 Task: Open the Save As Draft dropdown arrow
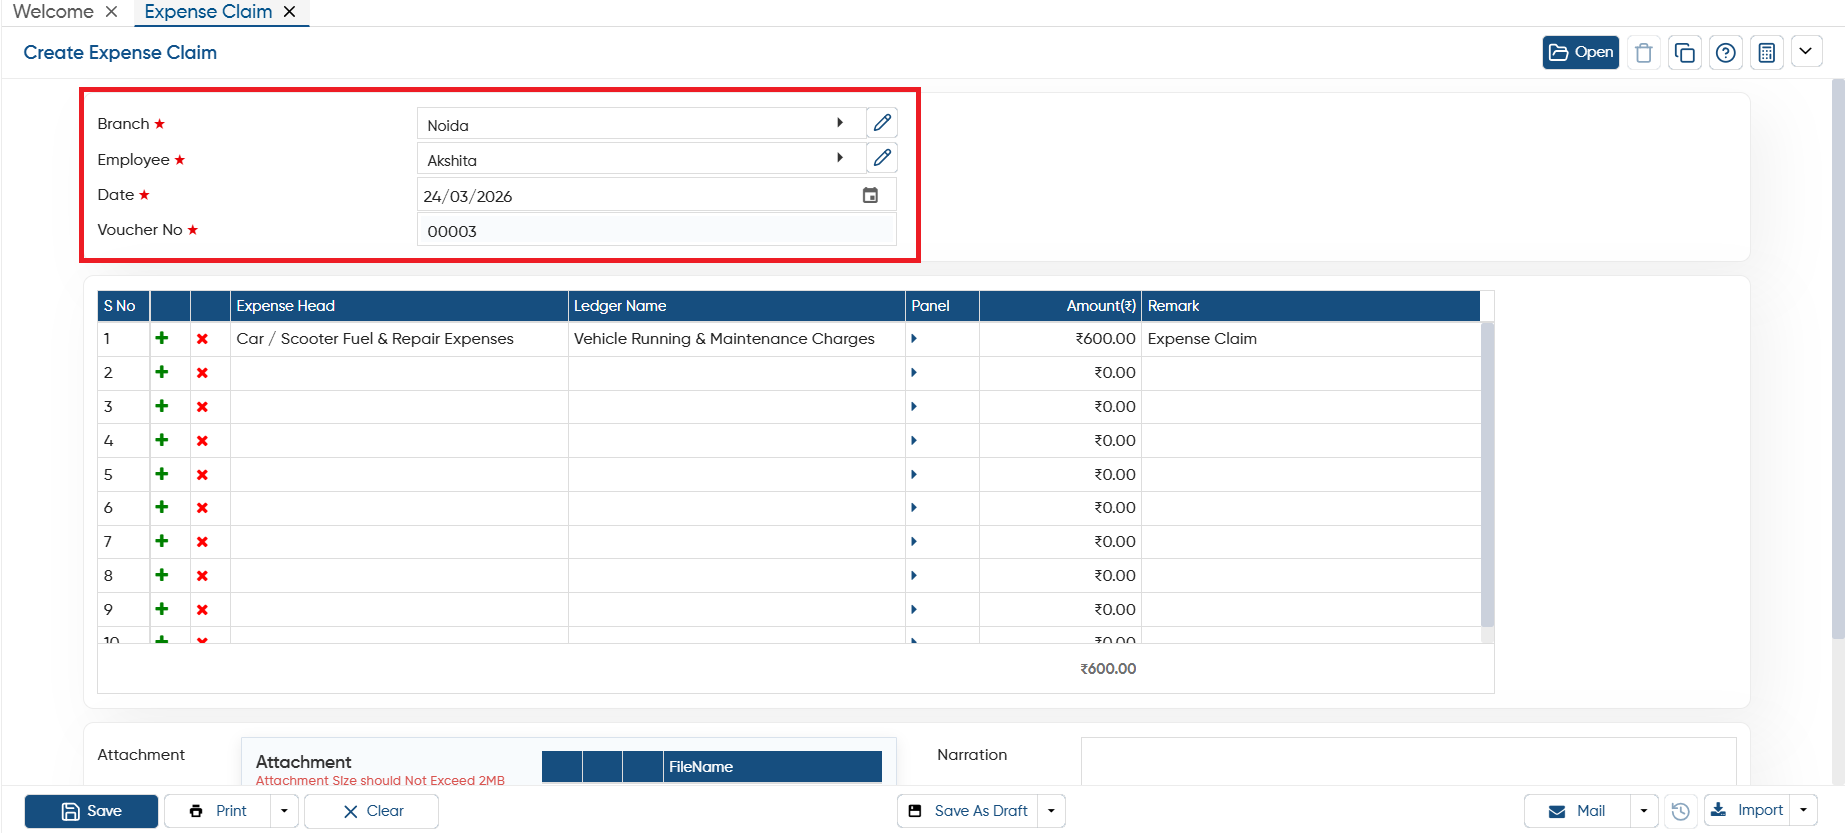point(1051,811)
